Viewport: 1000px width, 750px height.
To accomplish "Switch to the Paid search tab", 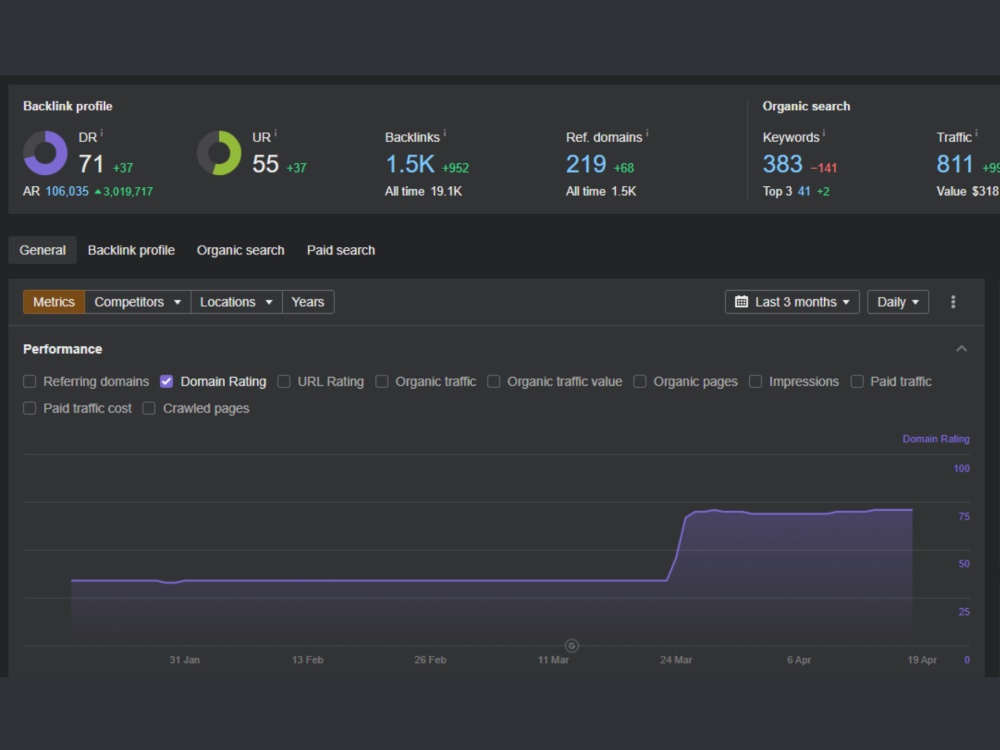I will pos(341,250).
